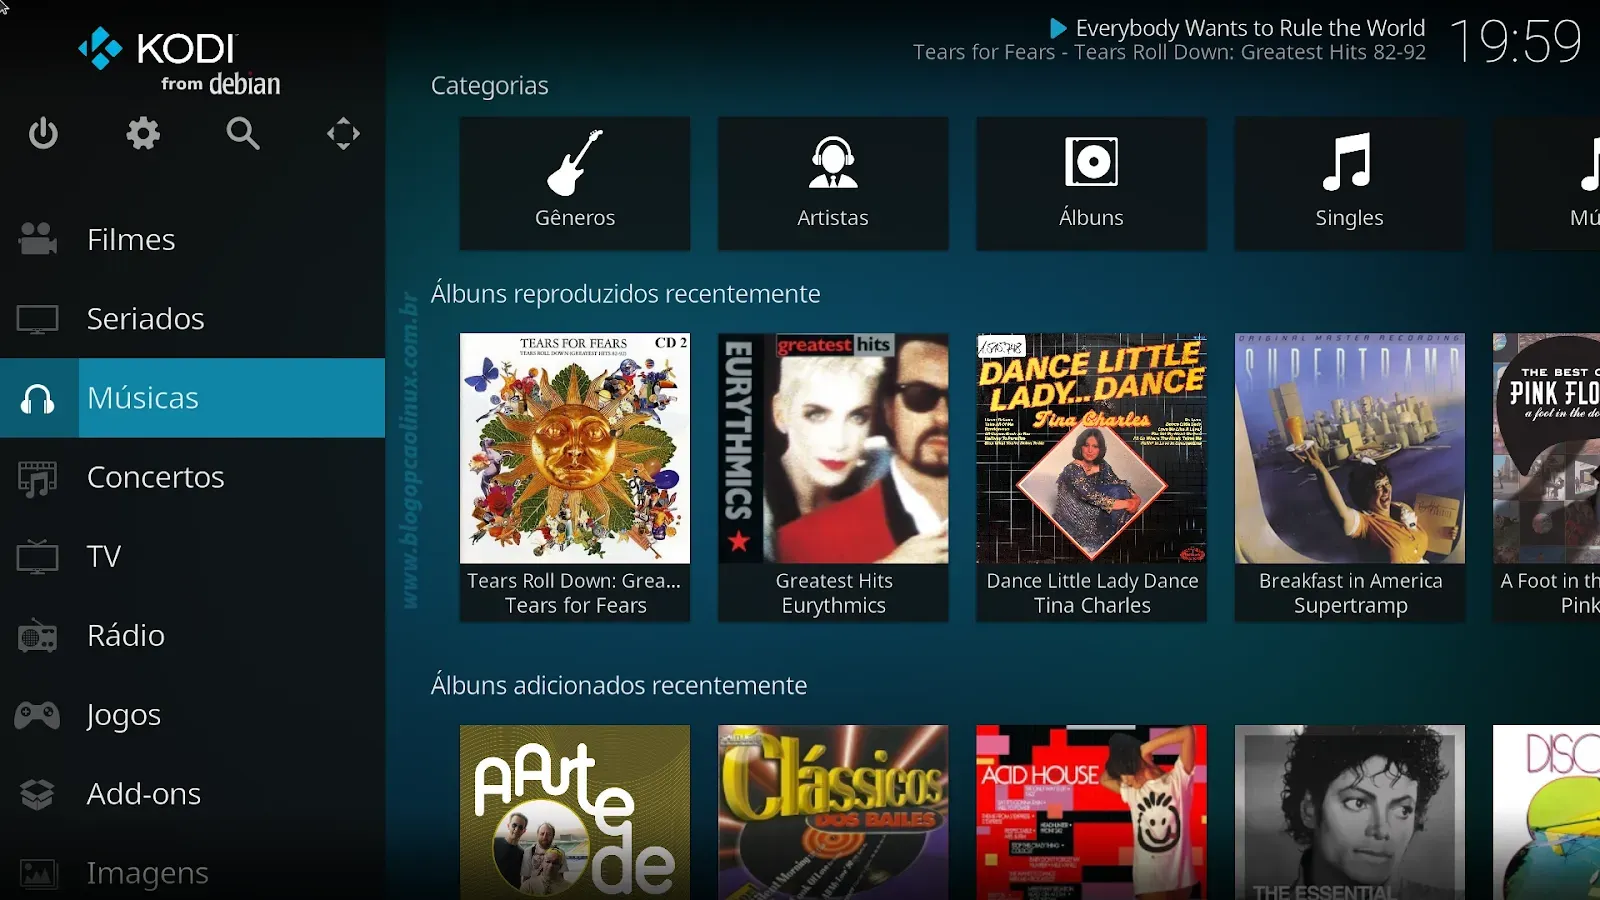Screen dimensions: 1600x900
Task: Click the TV set icon
Action: 37,556
